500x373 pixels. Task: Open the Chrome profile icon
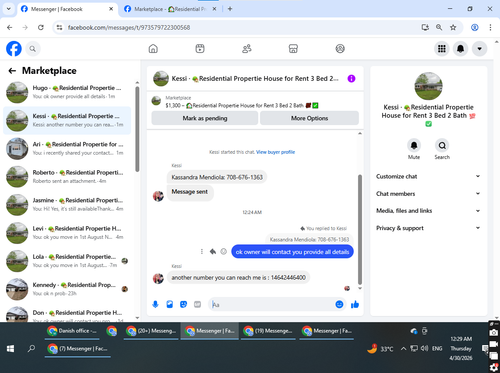pyautogui.click(x=475, y=27)
